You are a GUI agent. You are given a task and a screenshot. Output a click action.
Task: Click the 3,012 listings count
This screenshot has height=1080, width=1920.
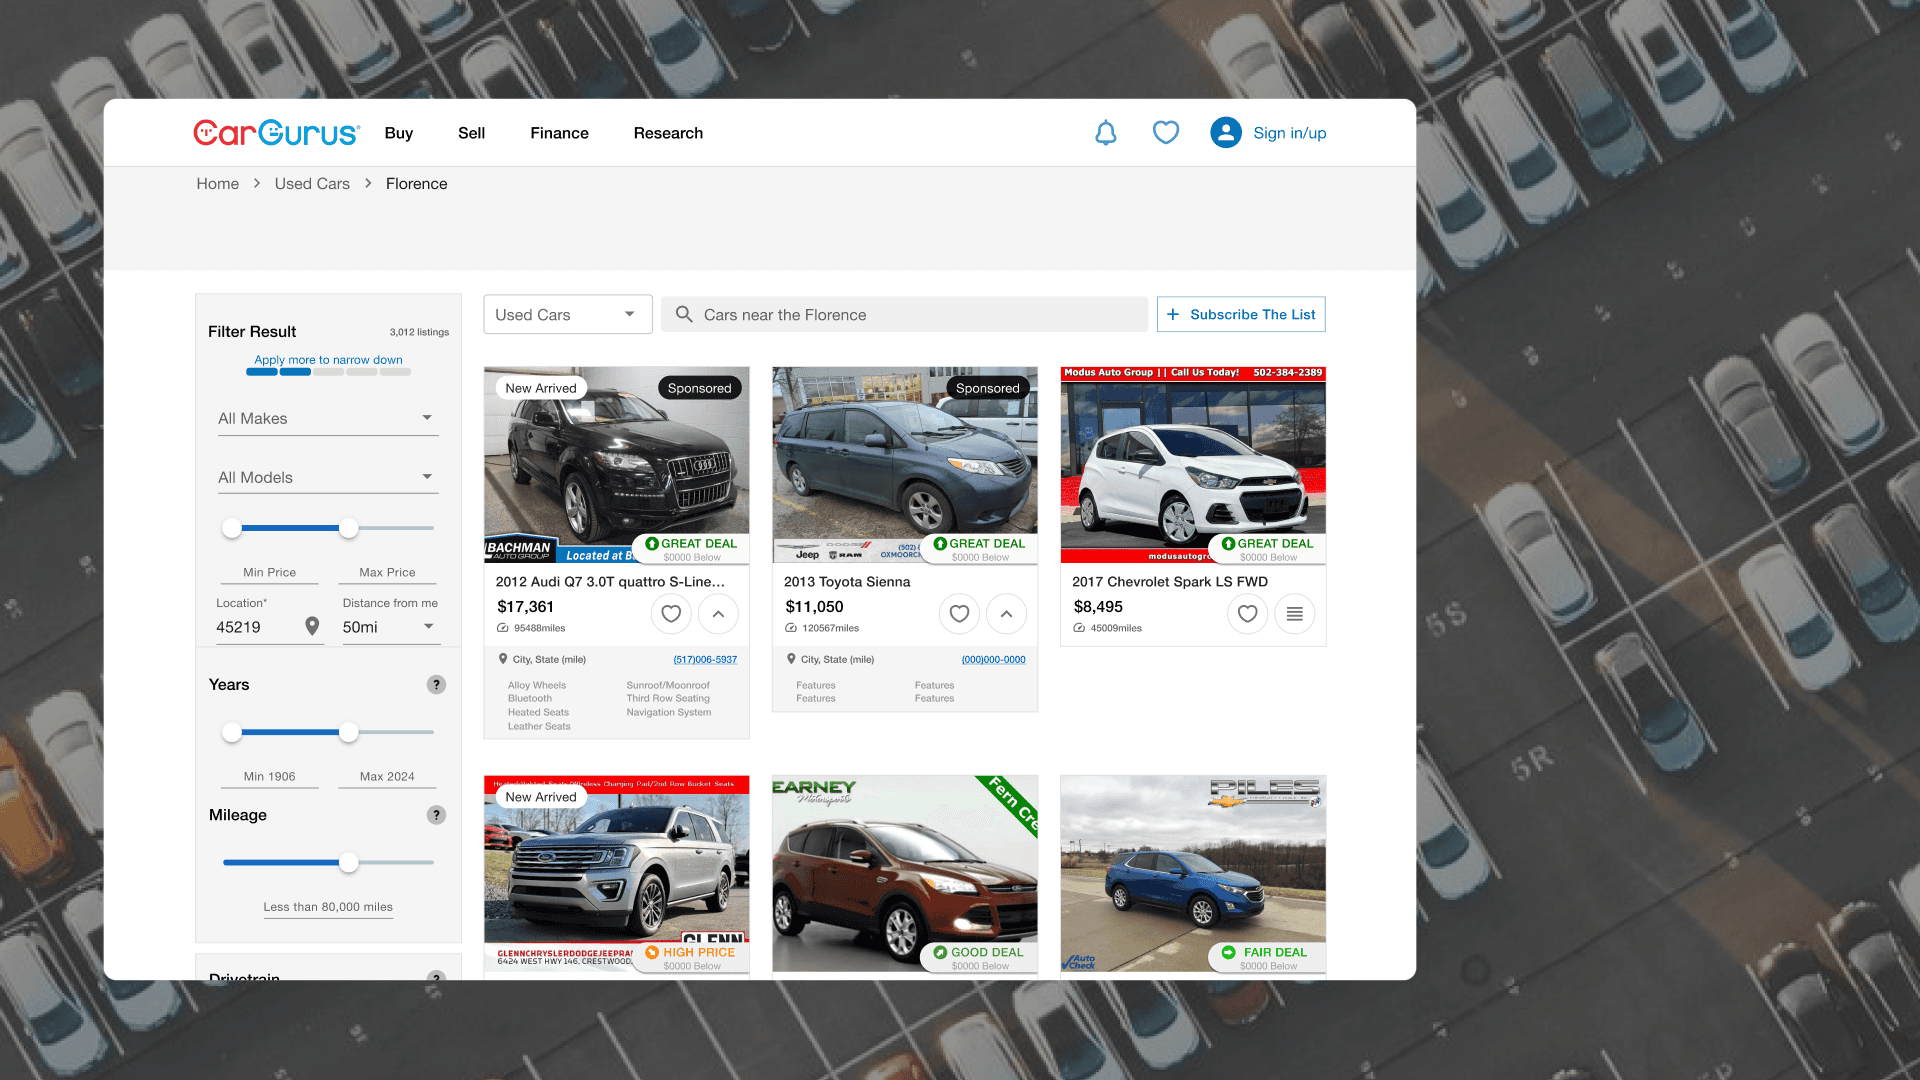click(419, 332)
